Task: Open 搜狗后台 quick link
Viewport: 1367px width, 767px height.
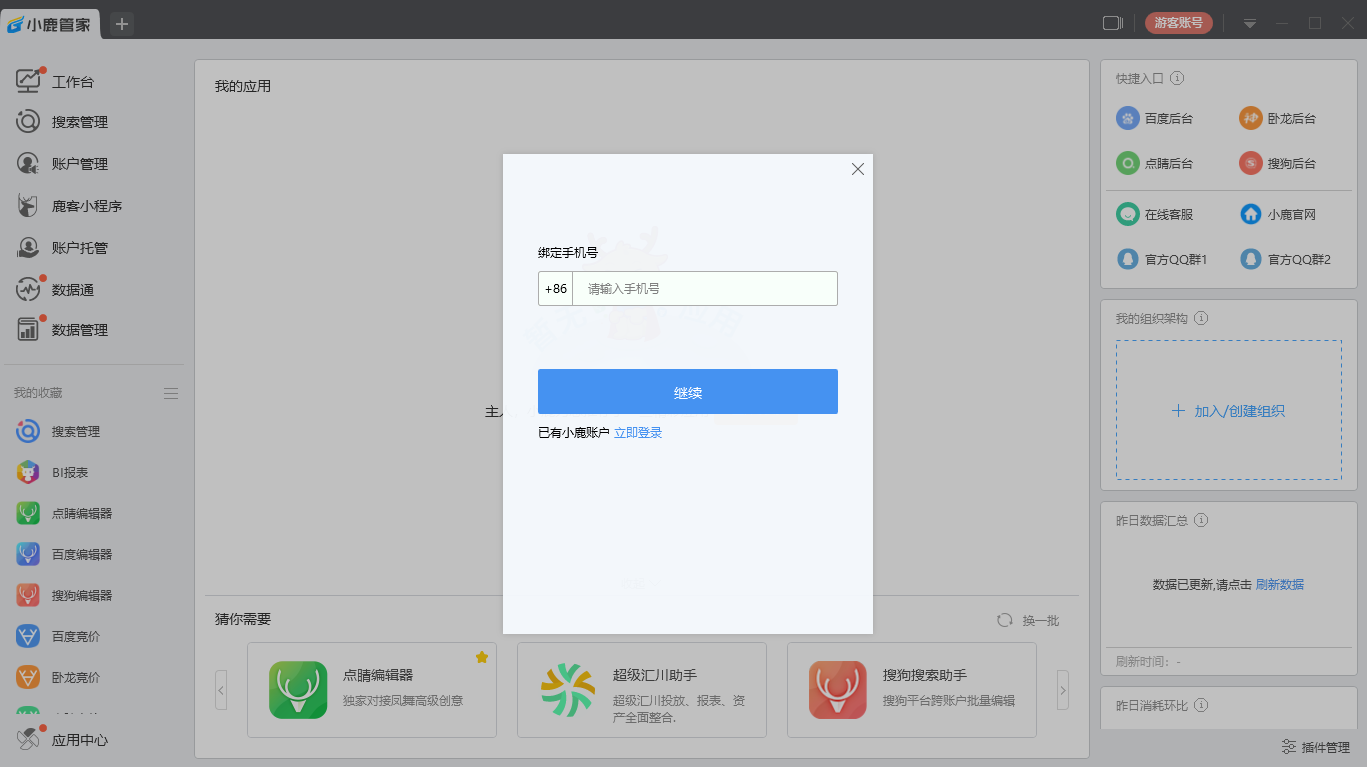Action: (1279, 163)
